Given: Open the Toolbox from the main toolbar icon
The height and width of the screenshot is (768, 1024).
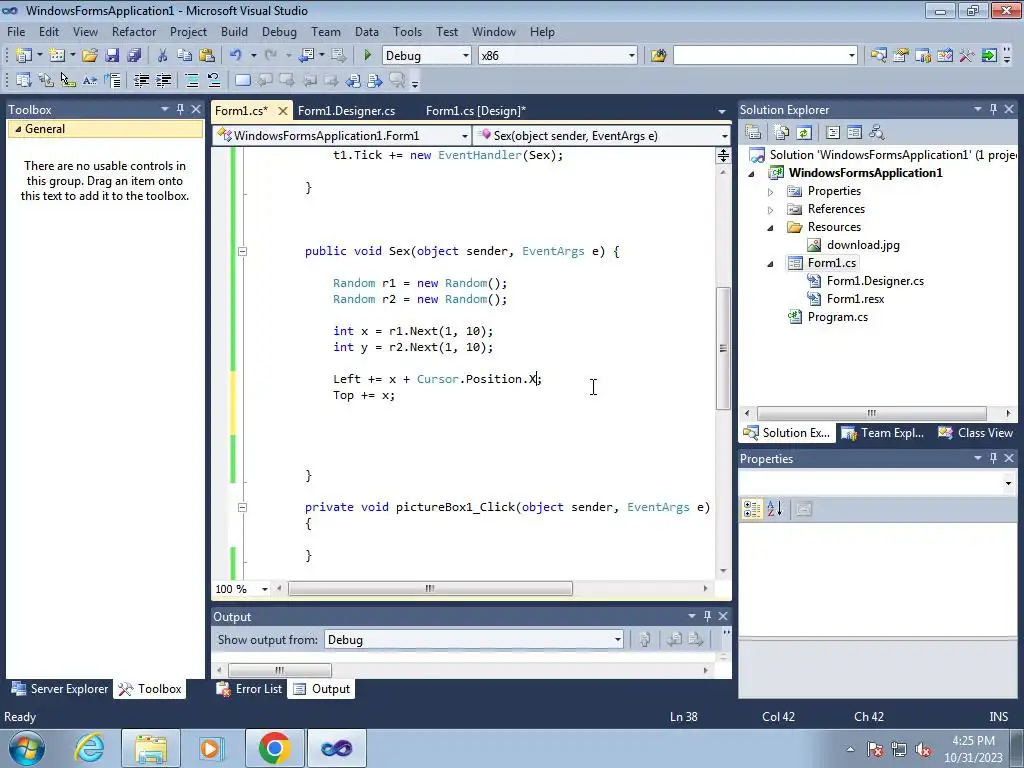Looking at the screenshot, I should coord(967,56).
